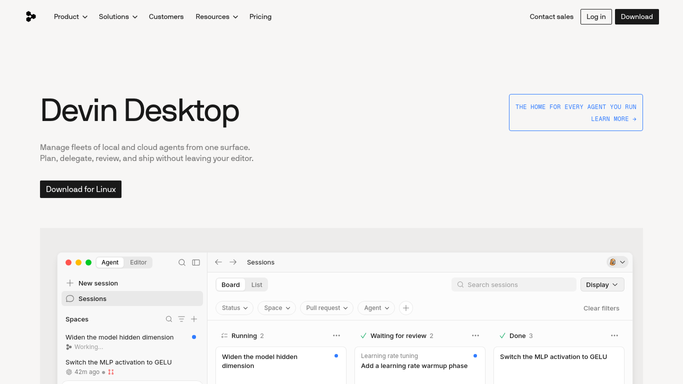This screenshot has width=683, height=384.
Task: Click the red icon beside 42m ago
Action: (111, 372)
